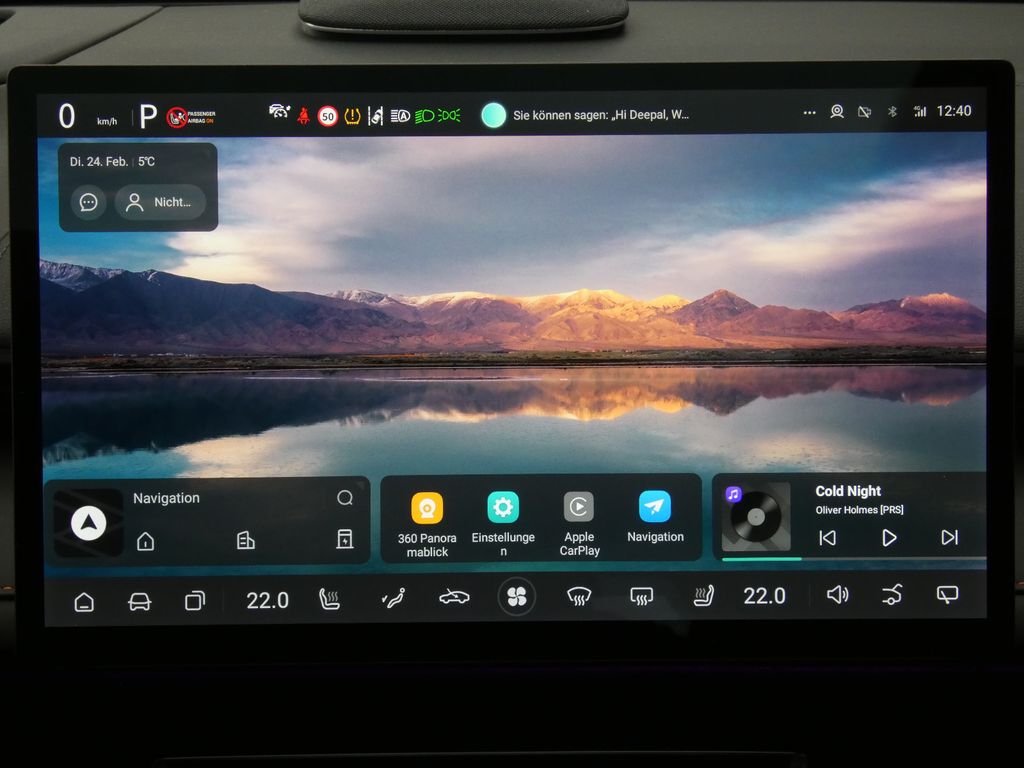Launch Apple CarPlay
The width and height of the screenshot is (1024, 768).
click(578, 508)
